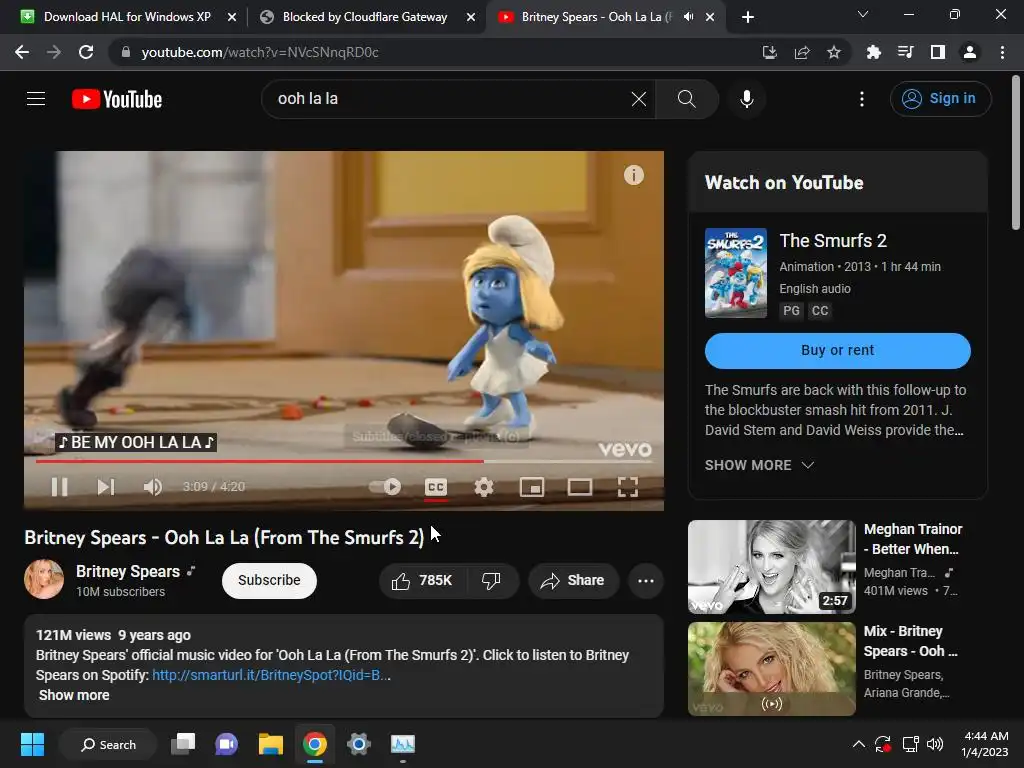Open the YouTube hamburger guide menu

[36, 99]
